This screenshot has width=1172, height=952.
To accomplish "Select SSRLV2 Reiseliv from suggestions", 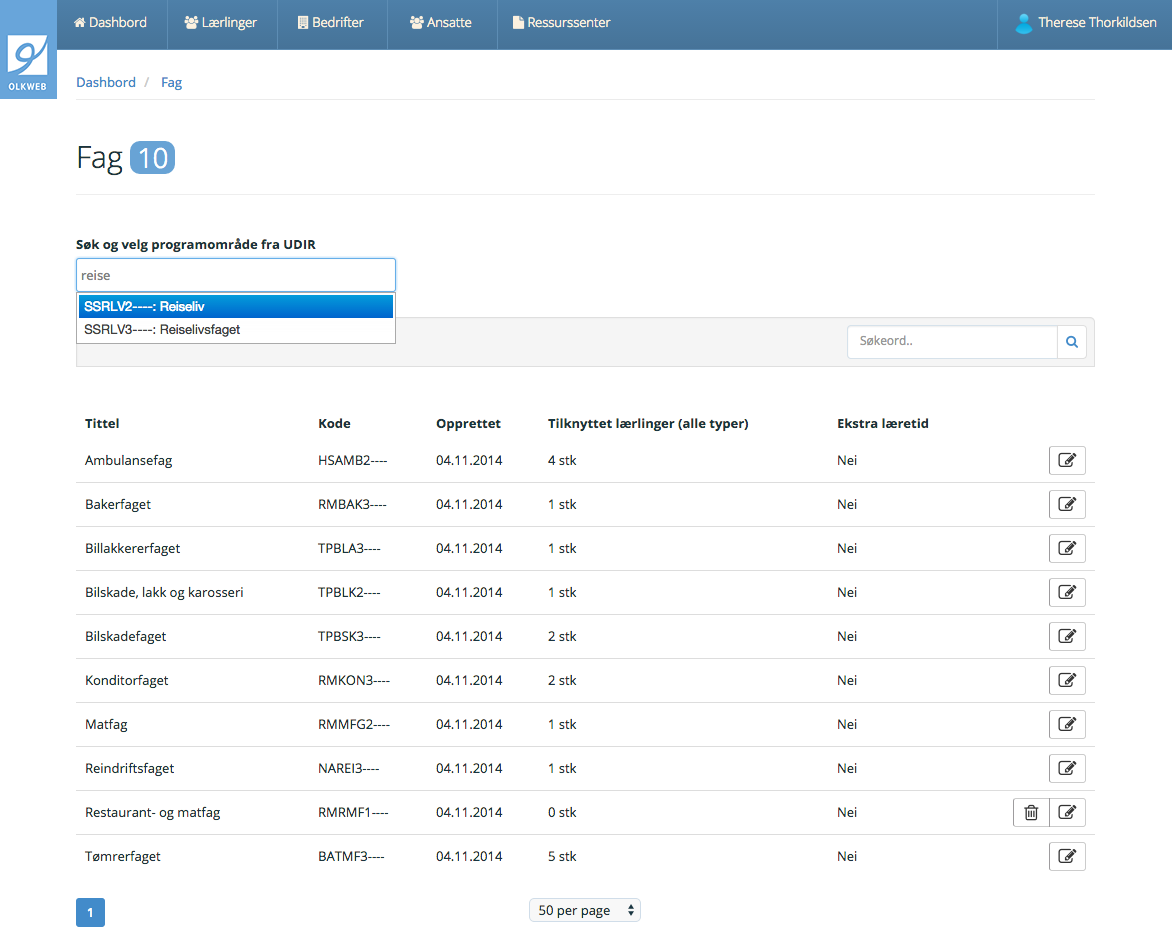I will pos(235,307).
